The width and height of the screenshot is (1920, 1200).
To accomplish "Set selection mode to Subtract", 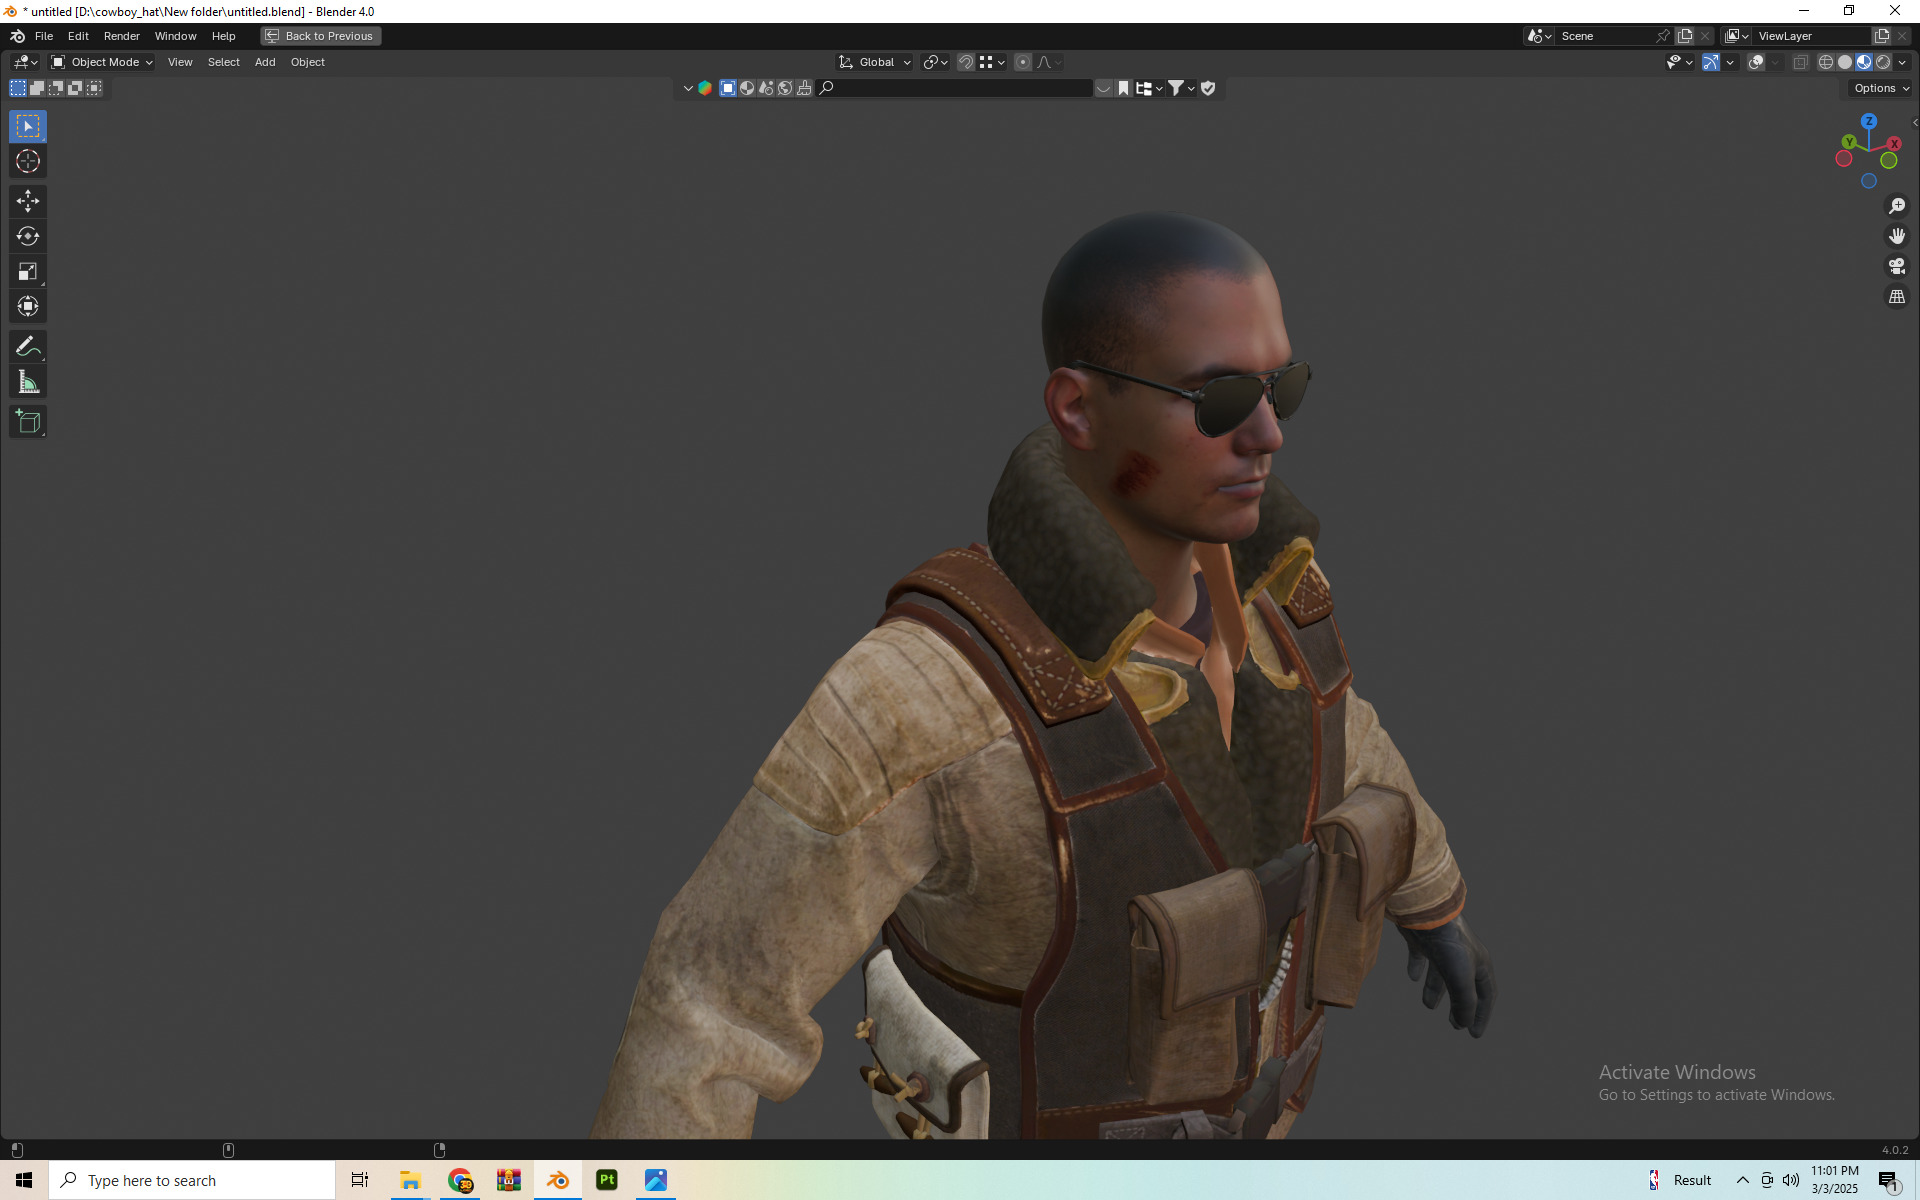I will pos(56,88).
